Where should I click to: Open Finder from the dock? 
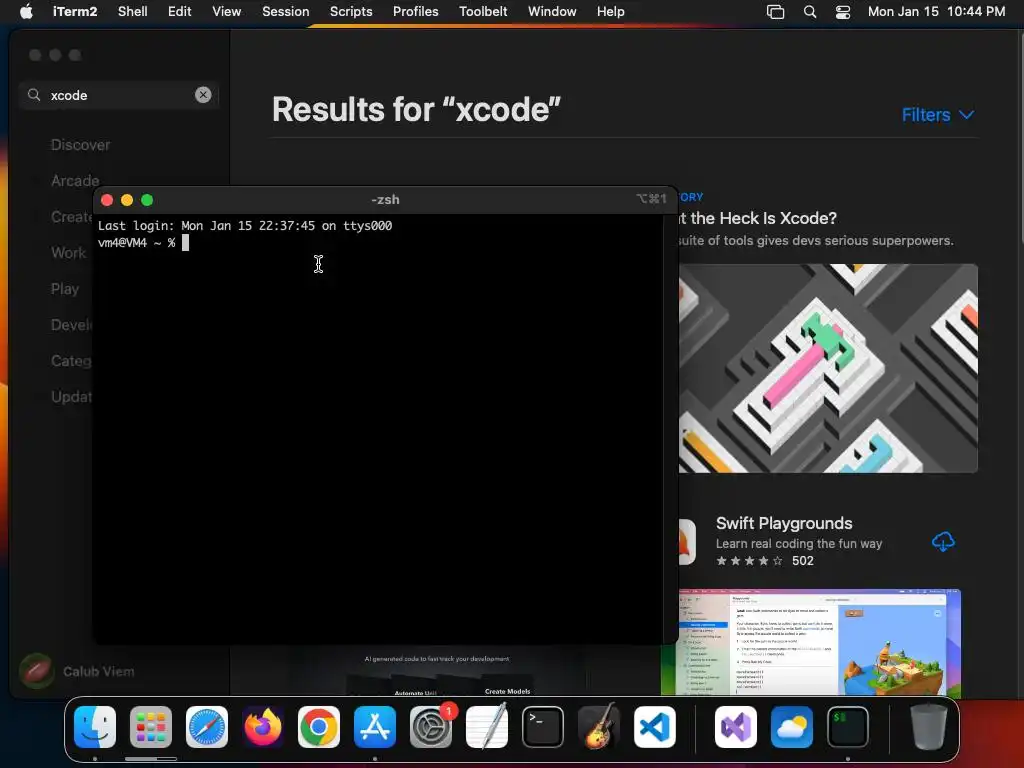tap(95, 727)
